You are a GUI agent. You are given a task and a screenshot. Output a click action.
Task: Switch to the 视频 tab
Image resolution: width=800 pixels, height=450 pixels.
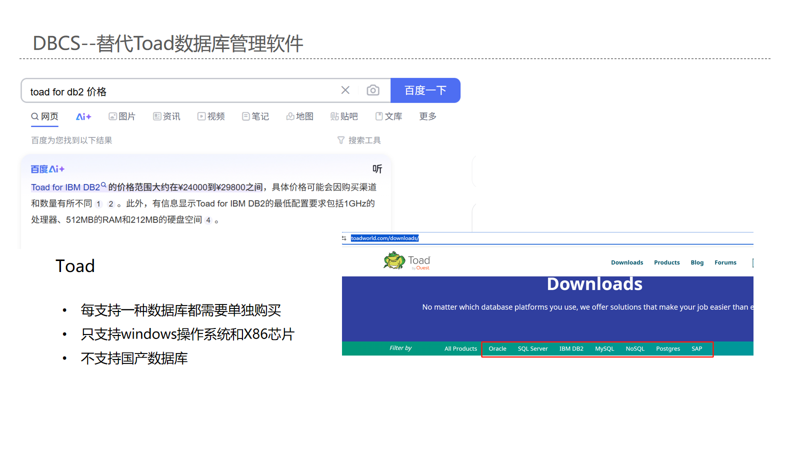coord(211,116)
